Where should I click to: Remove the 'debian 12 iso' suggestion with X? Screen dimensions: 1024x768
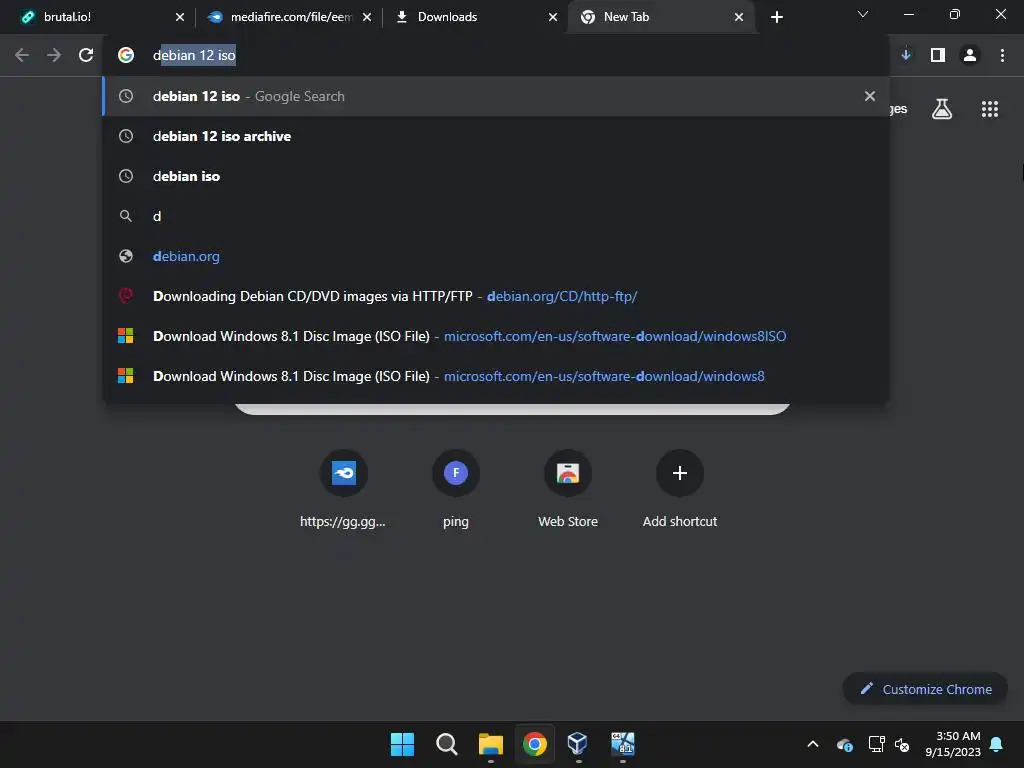[870, 96]
